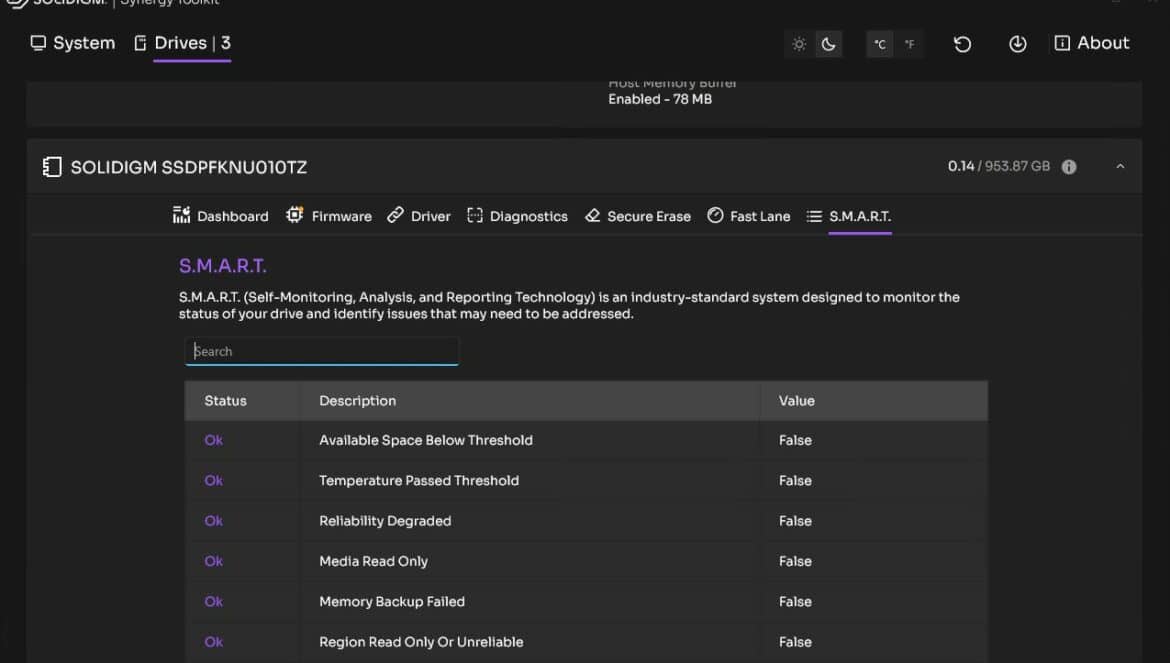Click the refresh icon
This screenshot has height=663, width=1170.
point(963,44)
